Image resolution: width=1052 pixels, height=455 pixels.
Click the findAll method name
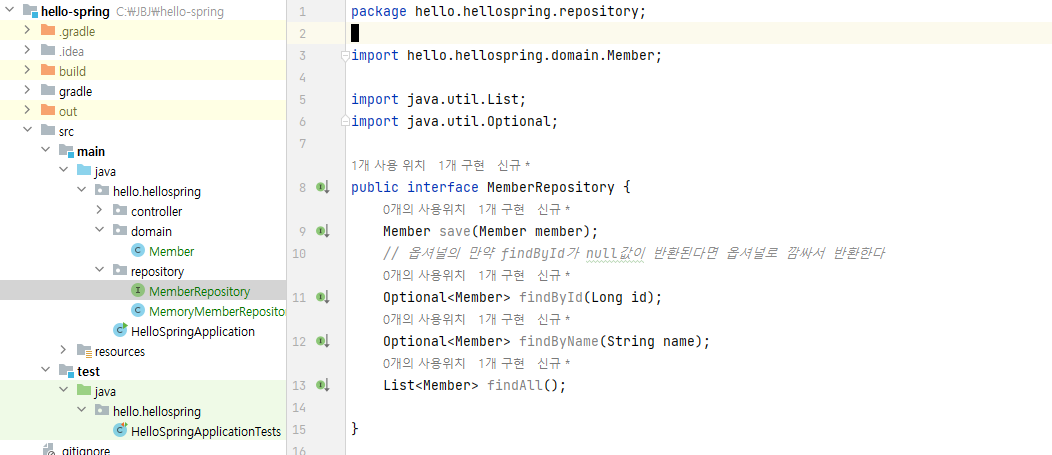click(515, 386)
